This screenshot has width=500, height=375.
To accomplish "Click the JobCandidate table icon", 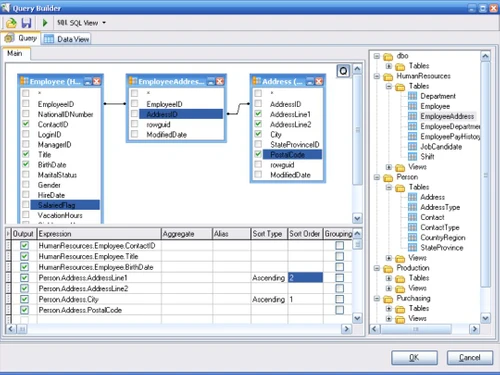I will point(412,147).
